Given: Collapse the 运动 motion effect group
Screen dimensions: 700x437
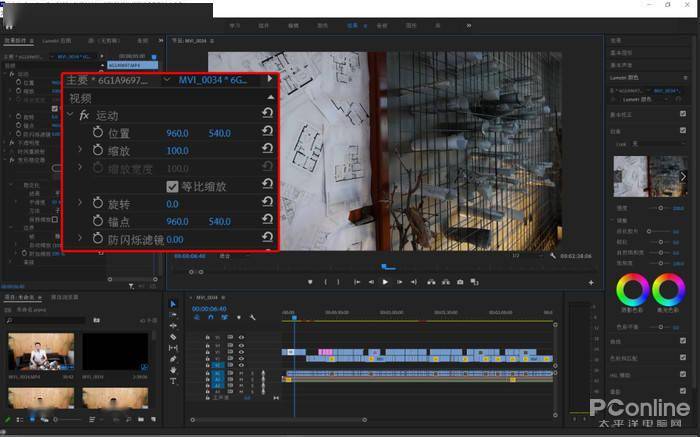Looking at the screenshot, I should pos(71,115).
